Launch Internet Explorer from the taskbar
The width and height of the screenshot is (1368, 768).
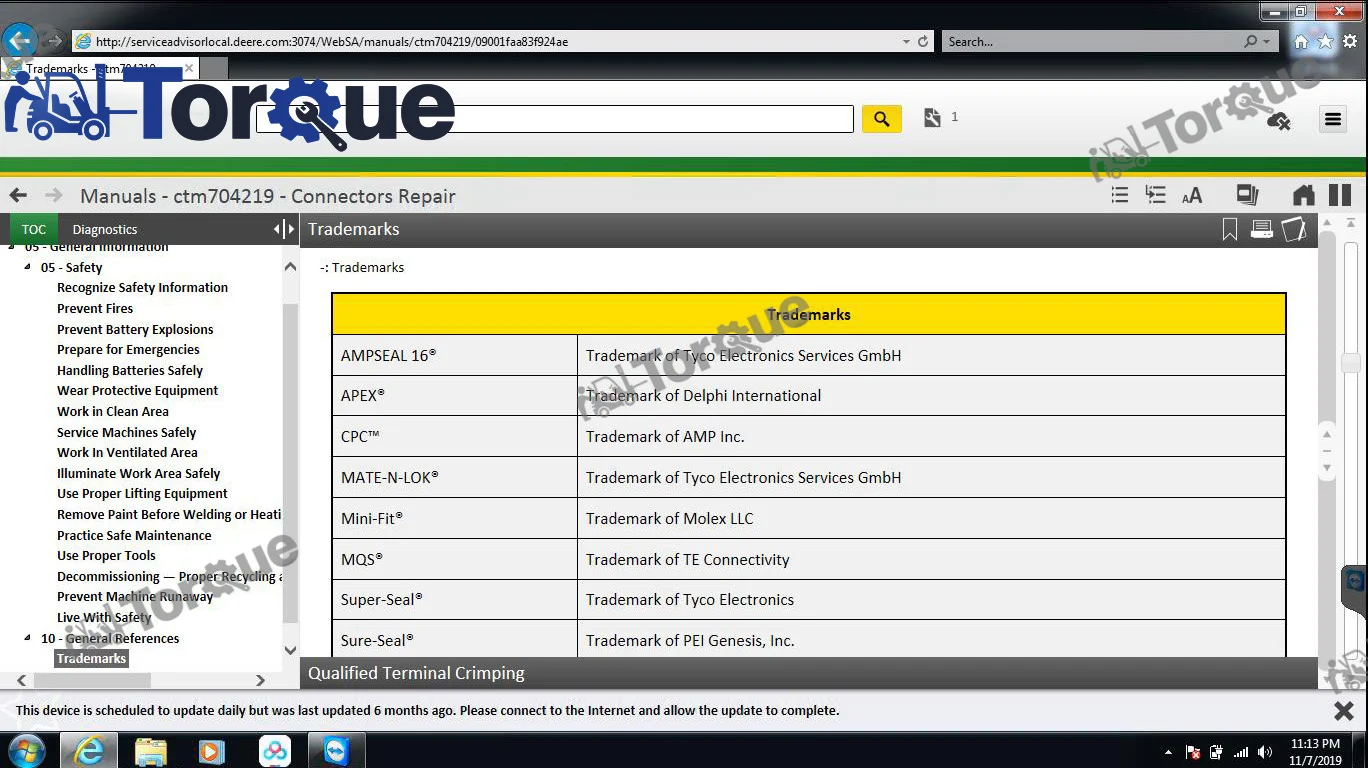coord(89,751)
